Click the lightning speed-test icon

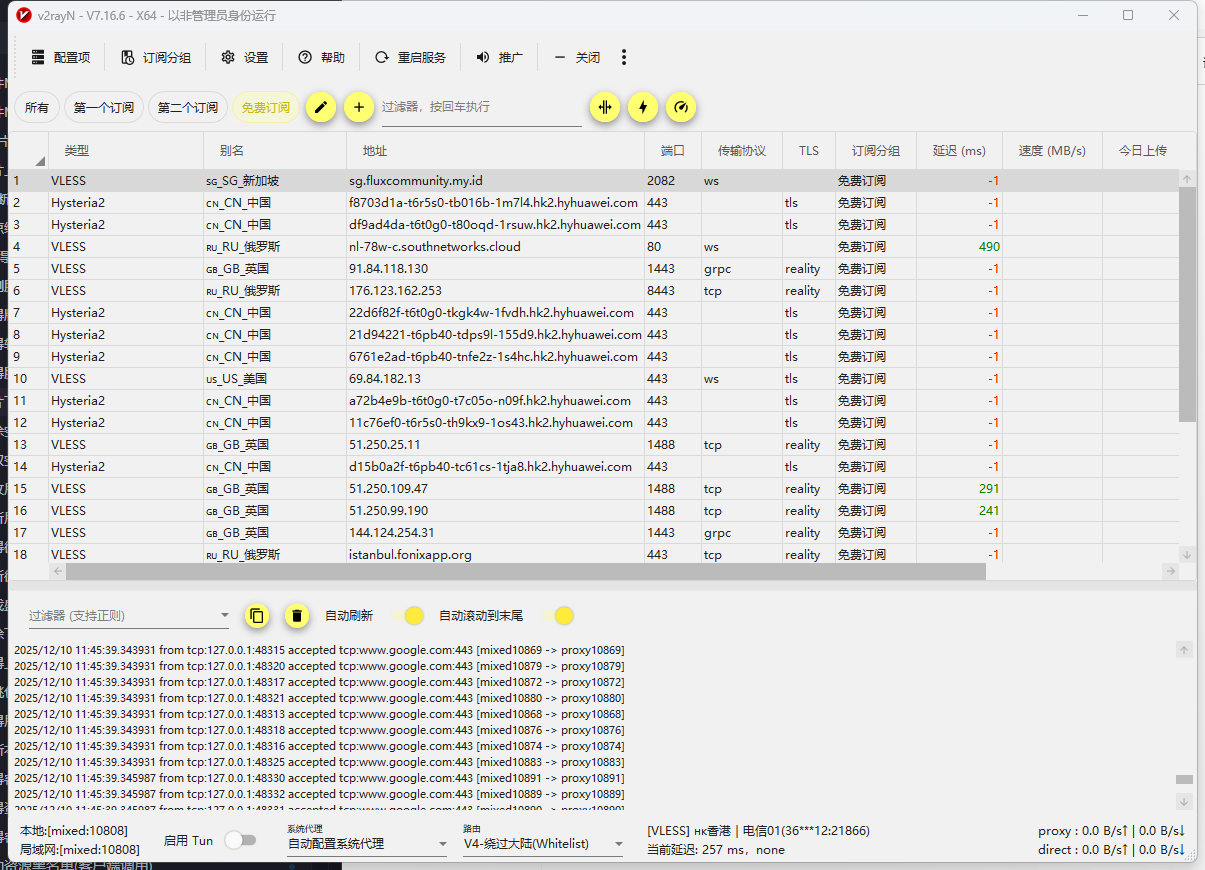click(643, 107)
